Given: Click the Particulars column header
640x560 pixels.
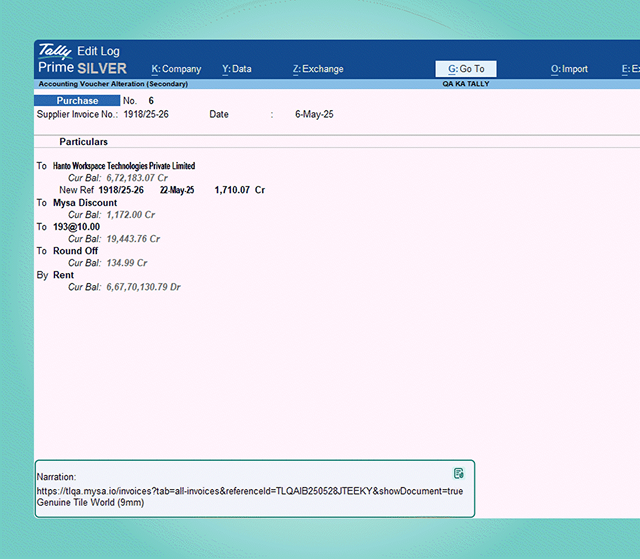Looking at the screenshot, I should [x=84, y=142].
